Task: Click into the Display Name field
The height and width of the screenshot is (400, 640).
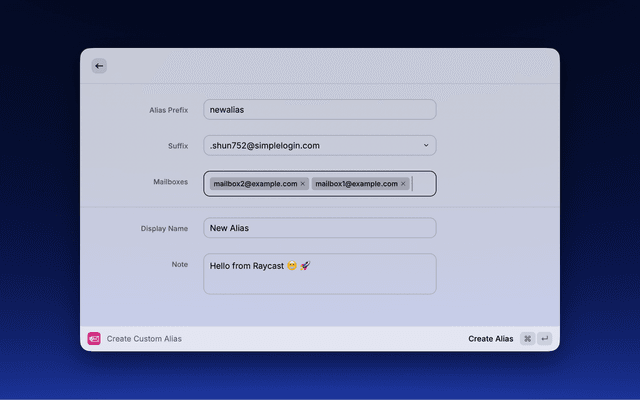Action: click(319, 228)
